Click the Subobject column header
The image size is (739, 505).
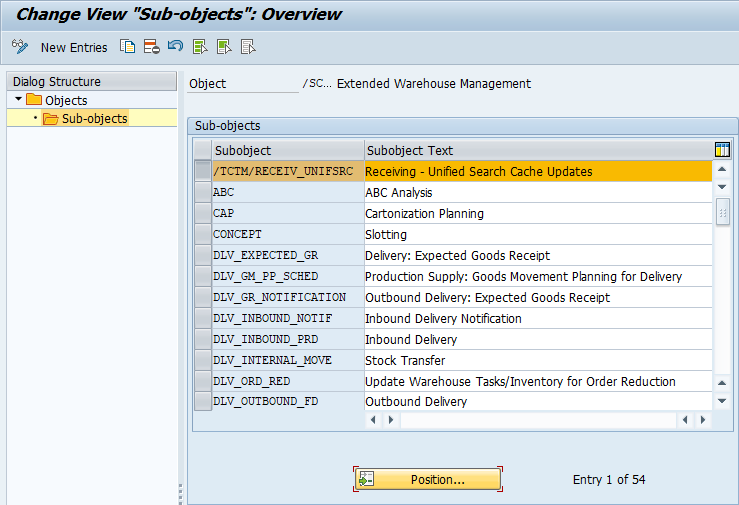pyautogui.click(x=288, y=151)
